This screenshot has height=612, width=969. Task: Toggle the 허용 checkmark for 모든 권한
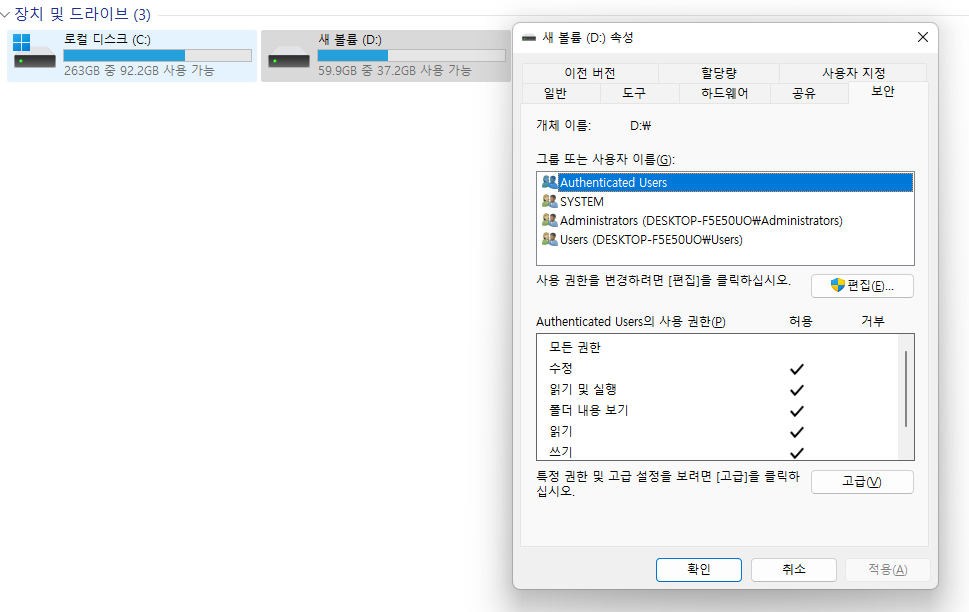[796, 347]
